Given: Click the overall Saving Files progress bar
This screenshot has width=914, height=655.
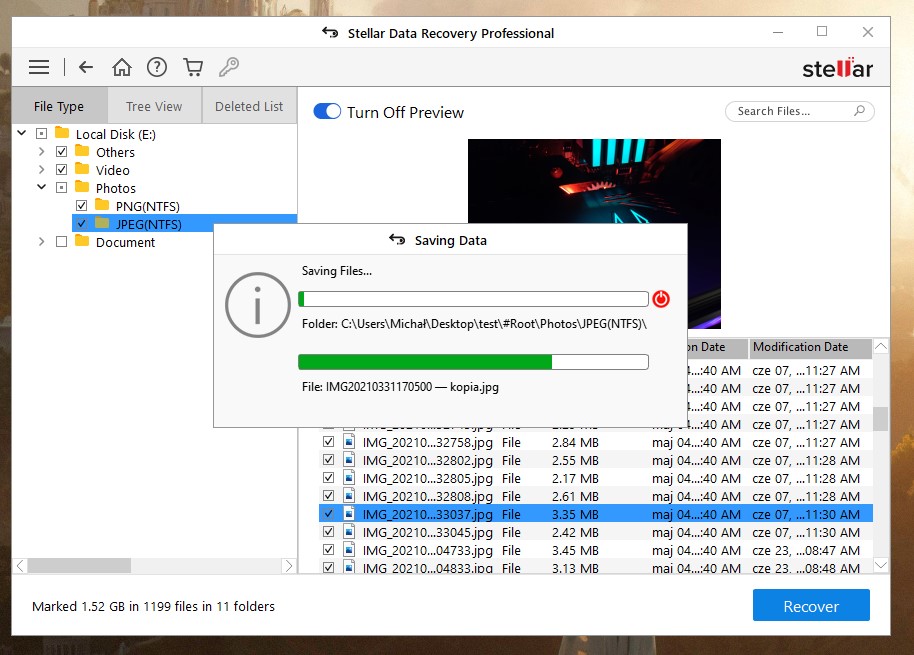Looking at the screenshot, I should (x=473, y=299).
